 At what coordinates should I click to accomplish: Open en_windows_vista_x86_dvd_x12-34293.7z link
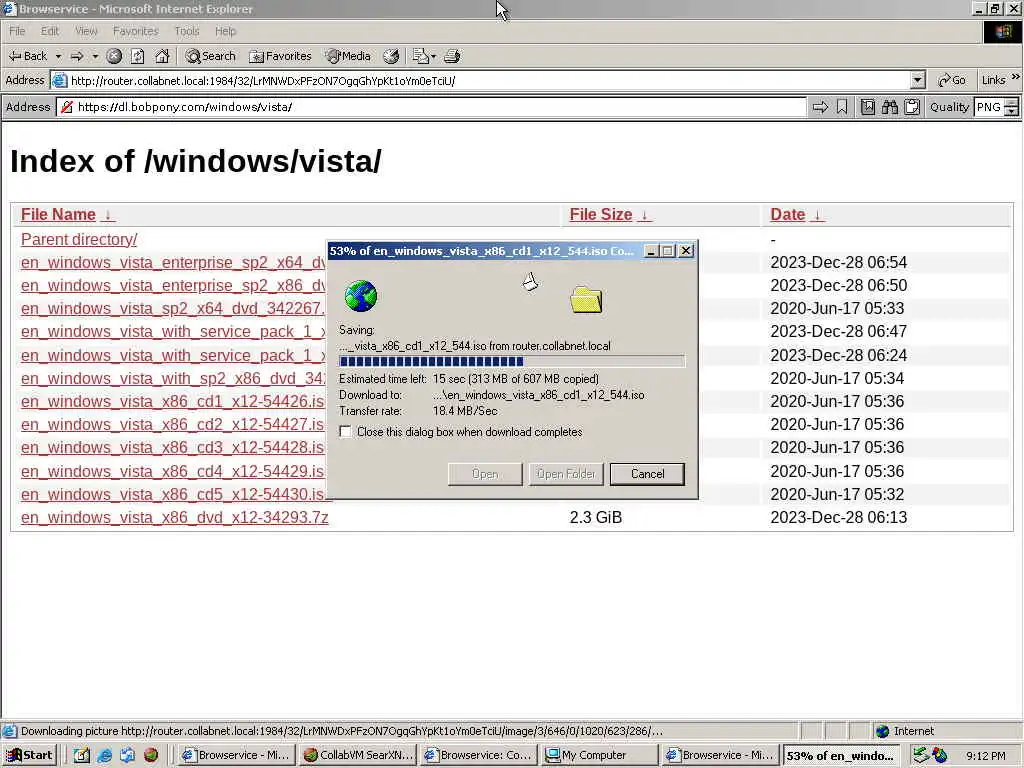click(174, 518)
